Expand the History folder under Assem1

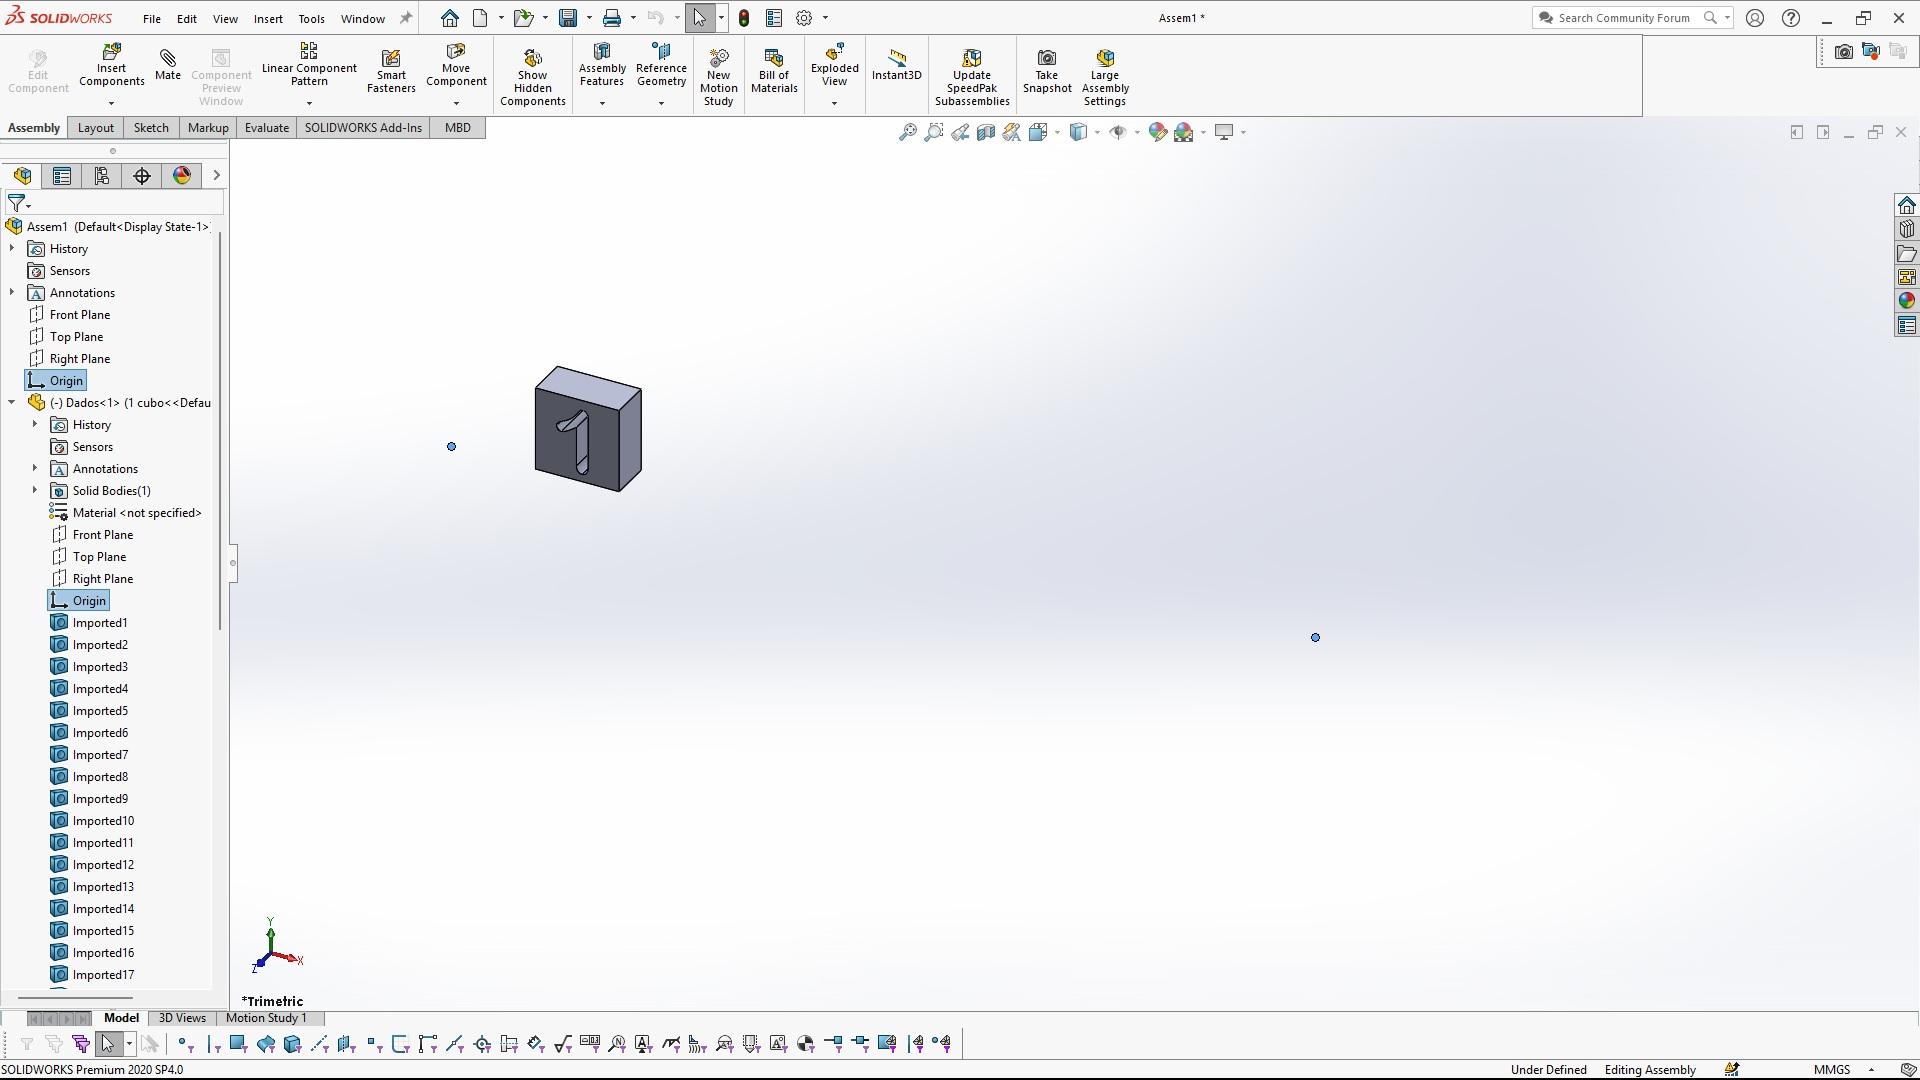pyautogui.click(x=12, y=249)
